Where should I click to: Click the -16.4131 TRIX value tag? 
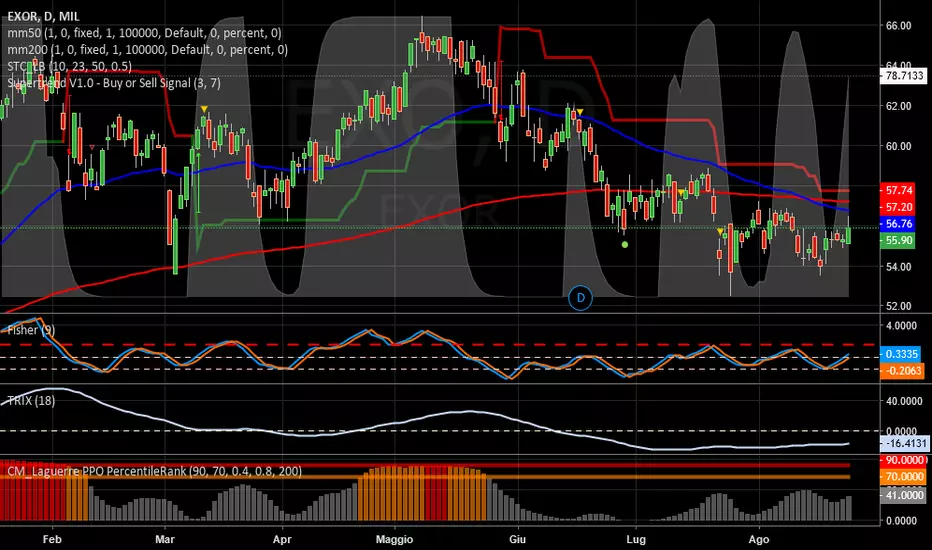pyautogui.click(x=904, y=443)
